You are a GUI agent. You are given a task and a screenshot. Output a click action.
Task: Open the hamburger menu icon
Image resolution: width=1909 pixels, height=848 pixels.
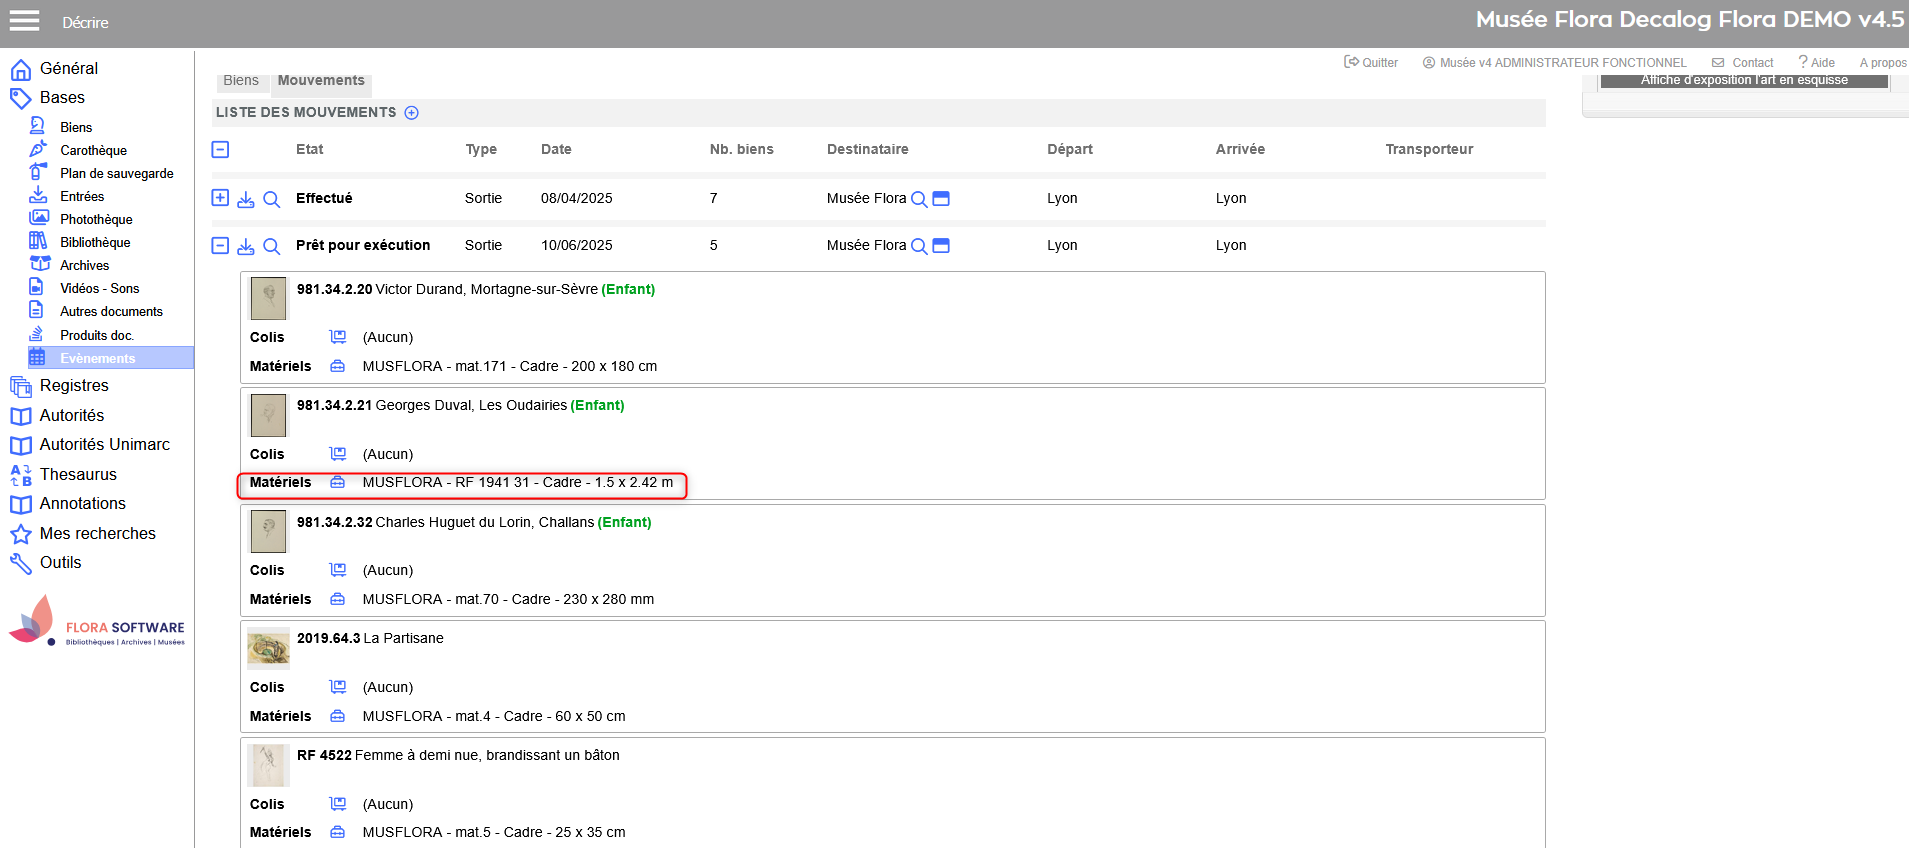tap(24, 21)
